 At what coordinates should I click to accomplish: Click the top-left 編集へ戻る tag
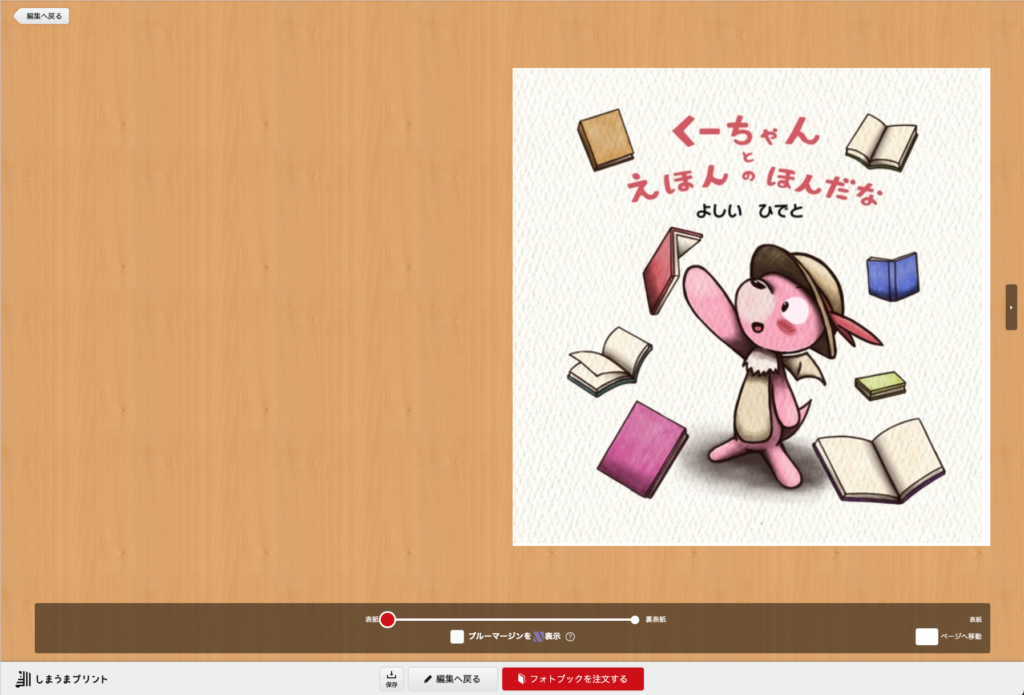pos(42,16)
